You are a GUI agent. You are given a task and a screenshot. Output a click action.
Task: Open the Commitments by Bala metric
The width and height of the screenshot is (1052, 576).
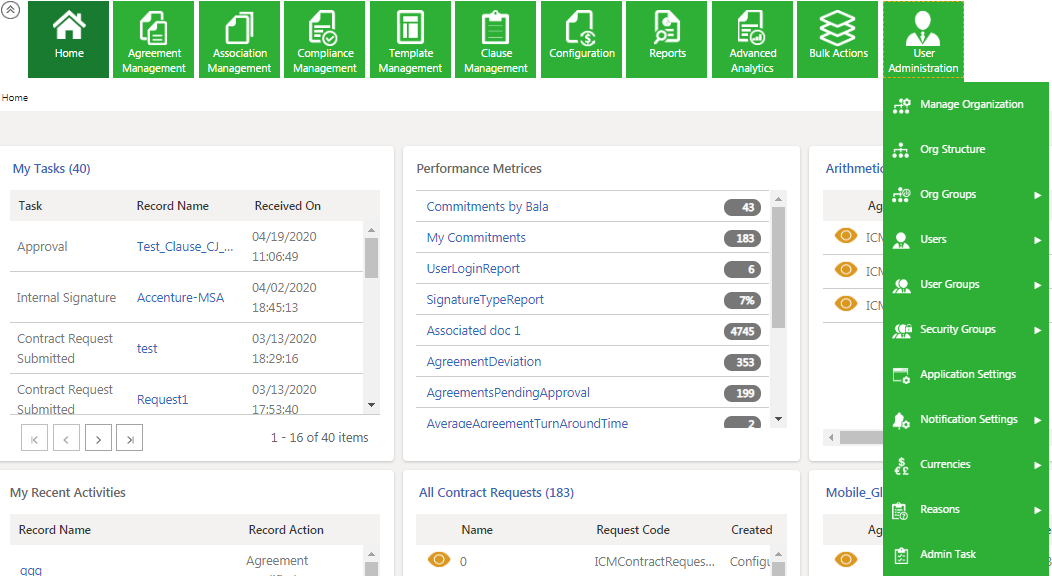(x=487, y=207)
